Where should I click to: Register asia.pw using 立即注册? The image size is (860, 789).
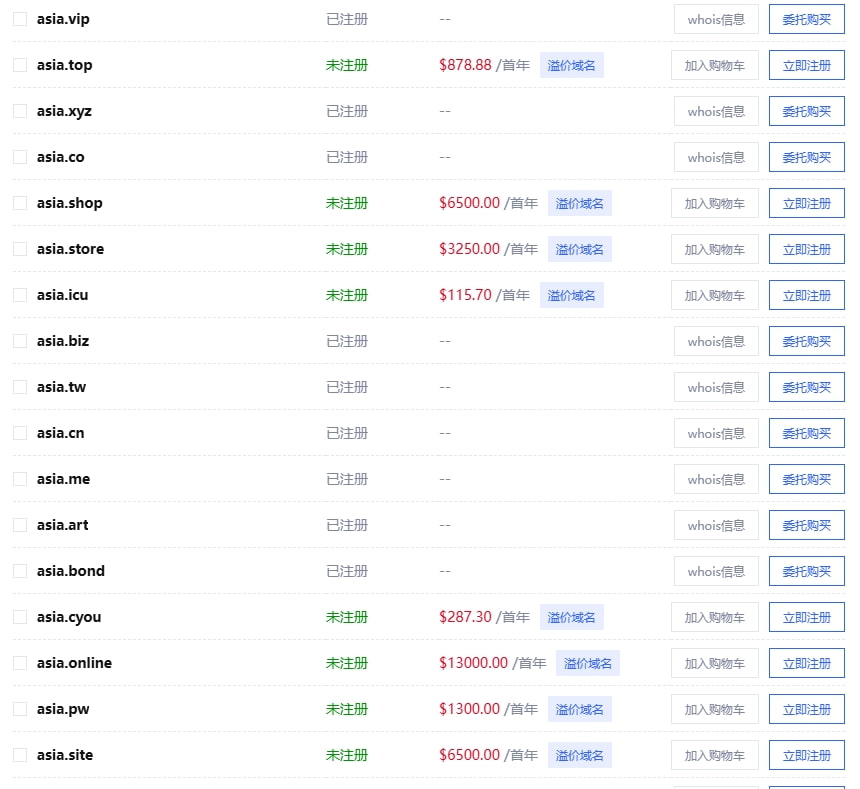tap(806, 709)
